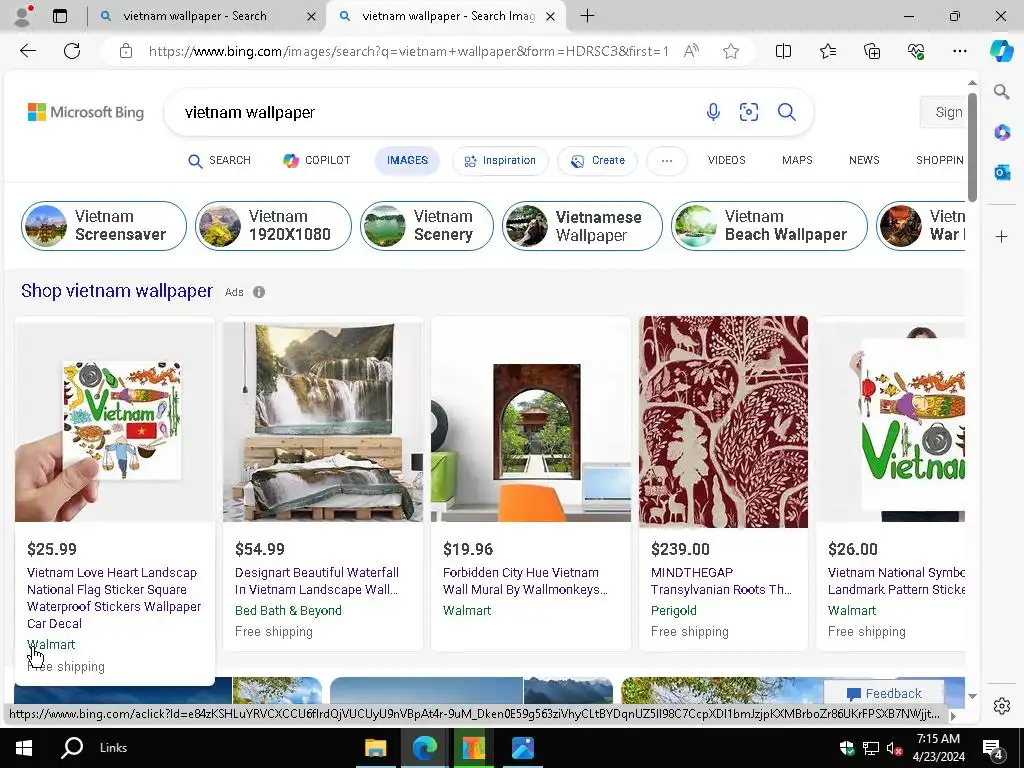Open Vietnam Love Heart sticker image
Viewport: 1024px width, 768px height.
tap(115, 420)
